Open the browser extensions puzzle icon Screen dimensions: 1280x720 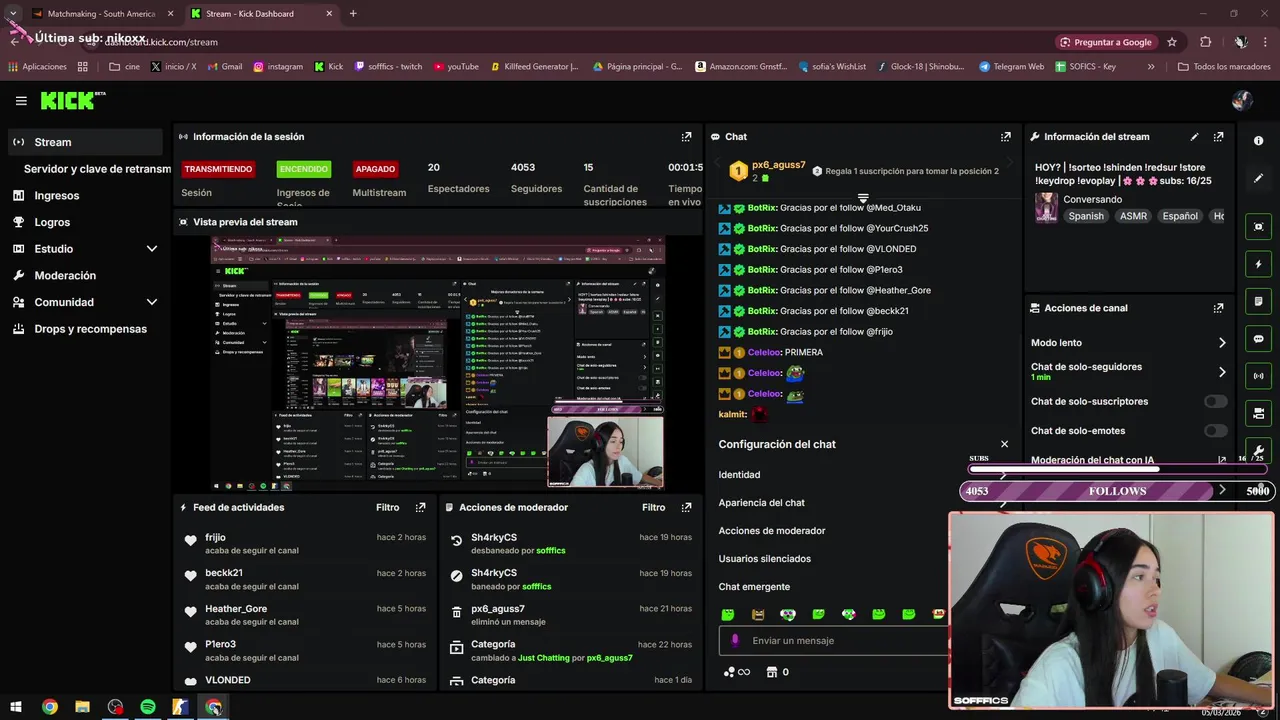pyautogui.click(x=1205, y=42)
